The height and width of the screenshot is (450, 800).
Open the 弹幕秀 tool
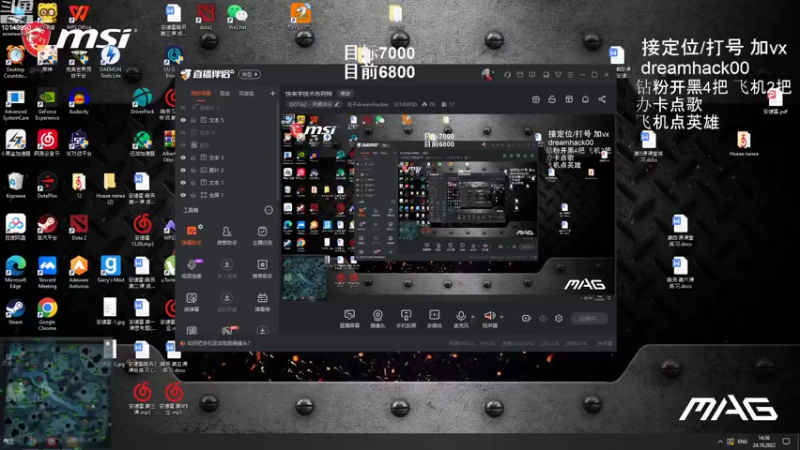coord(262,302)
